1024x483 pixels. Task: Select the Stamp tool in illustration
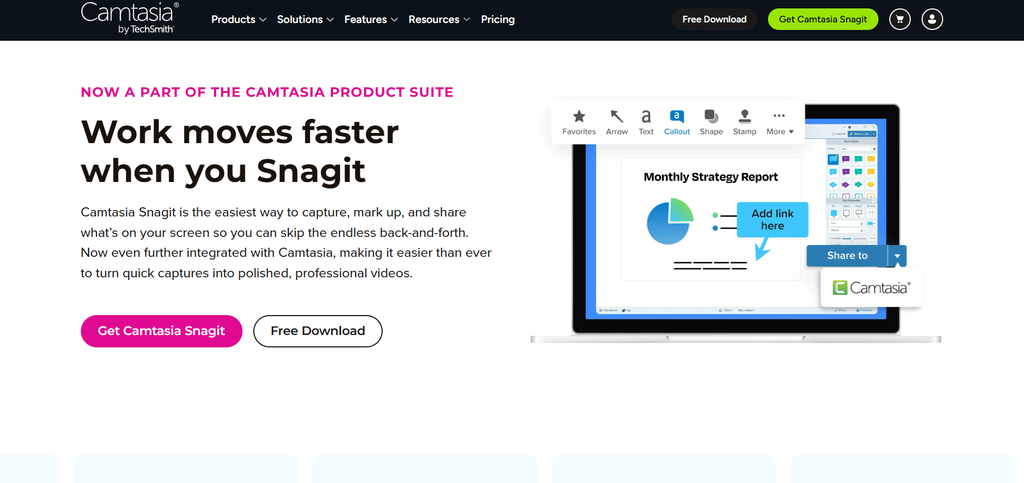(x=744, y=122)
